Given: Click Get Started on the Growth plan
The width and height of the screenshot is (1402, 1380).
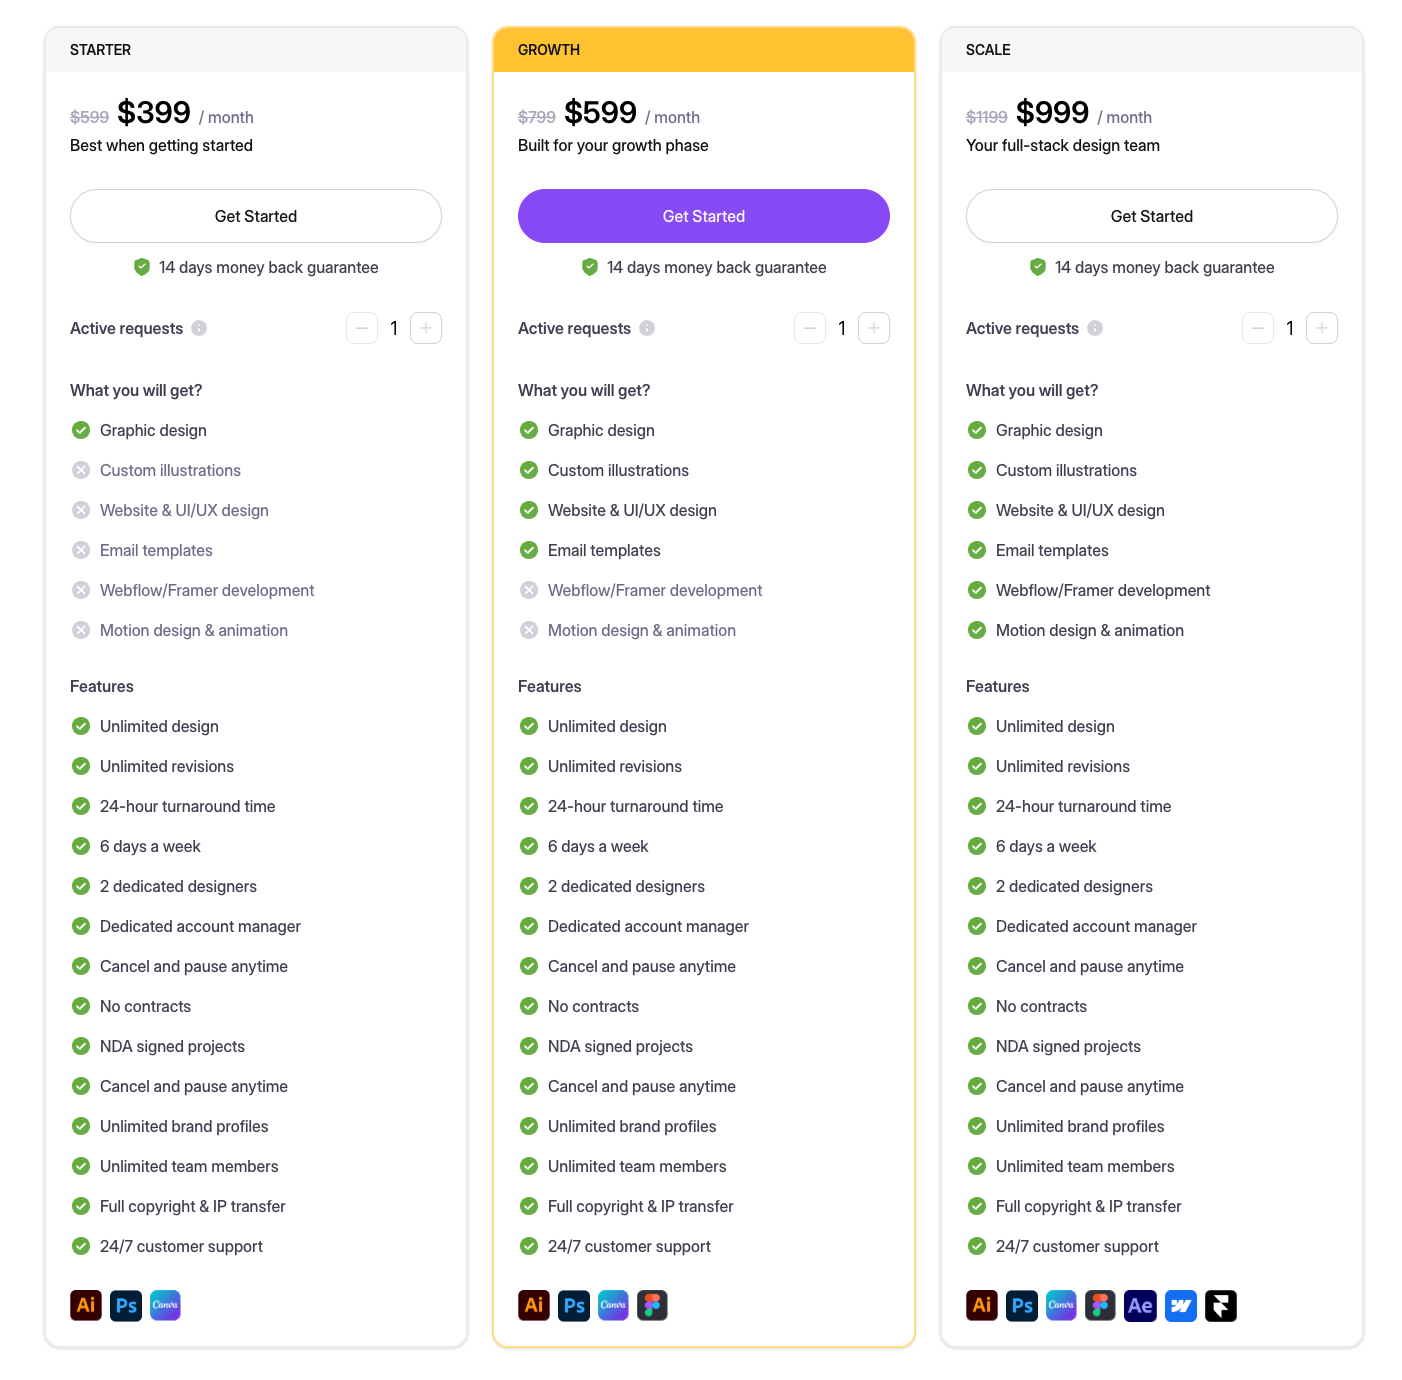Looking at the screenshot, I should coord(703,216).
